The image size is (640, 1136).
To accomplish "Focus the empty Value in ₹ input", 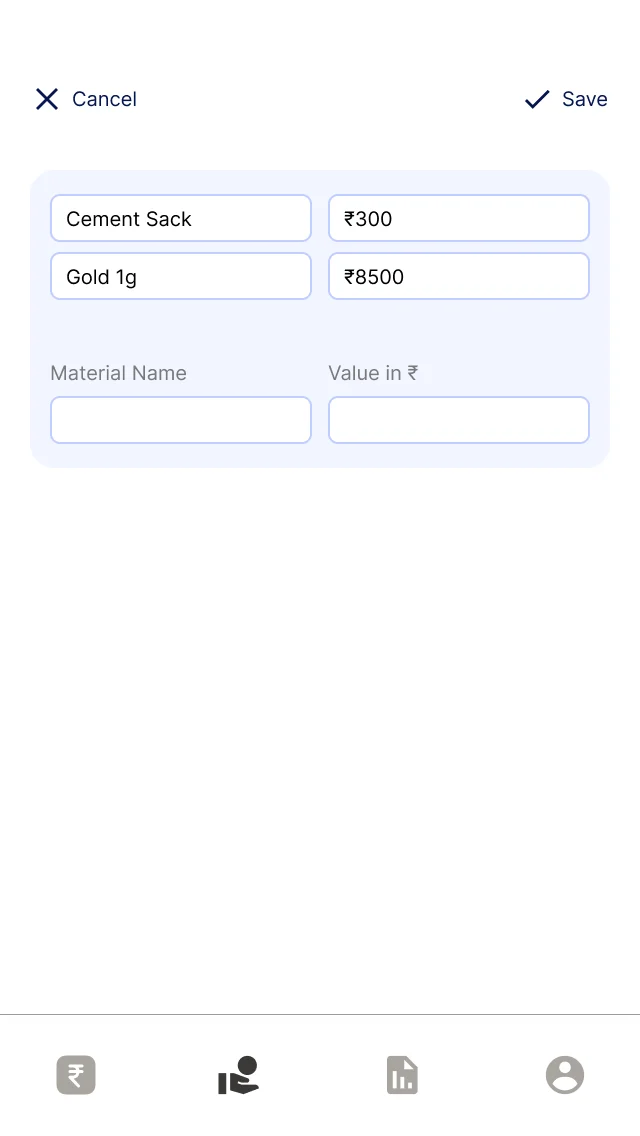I will click(459, 419).
